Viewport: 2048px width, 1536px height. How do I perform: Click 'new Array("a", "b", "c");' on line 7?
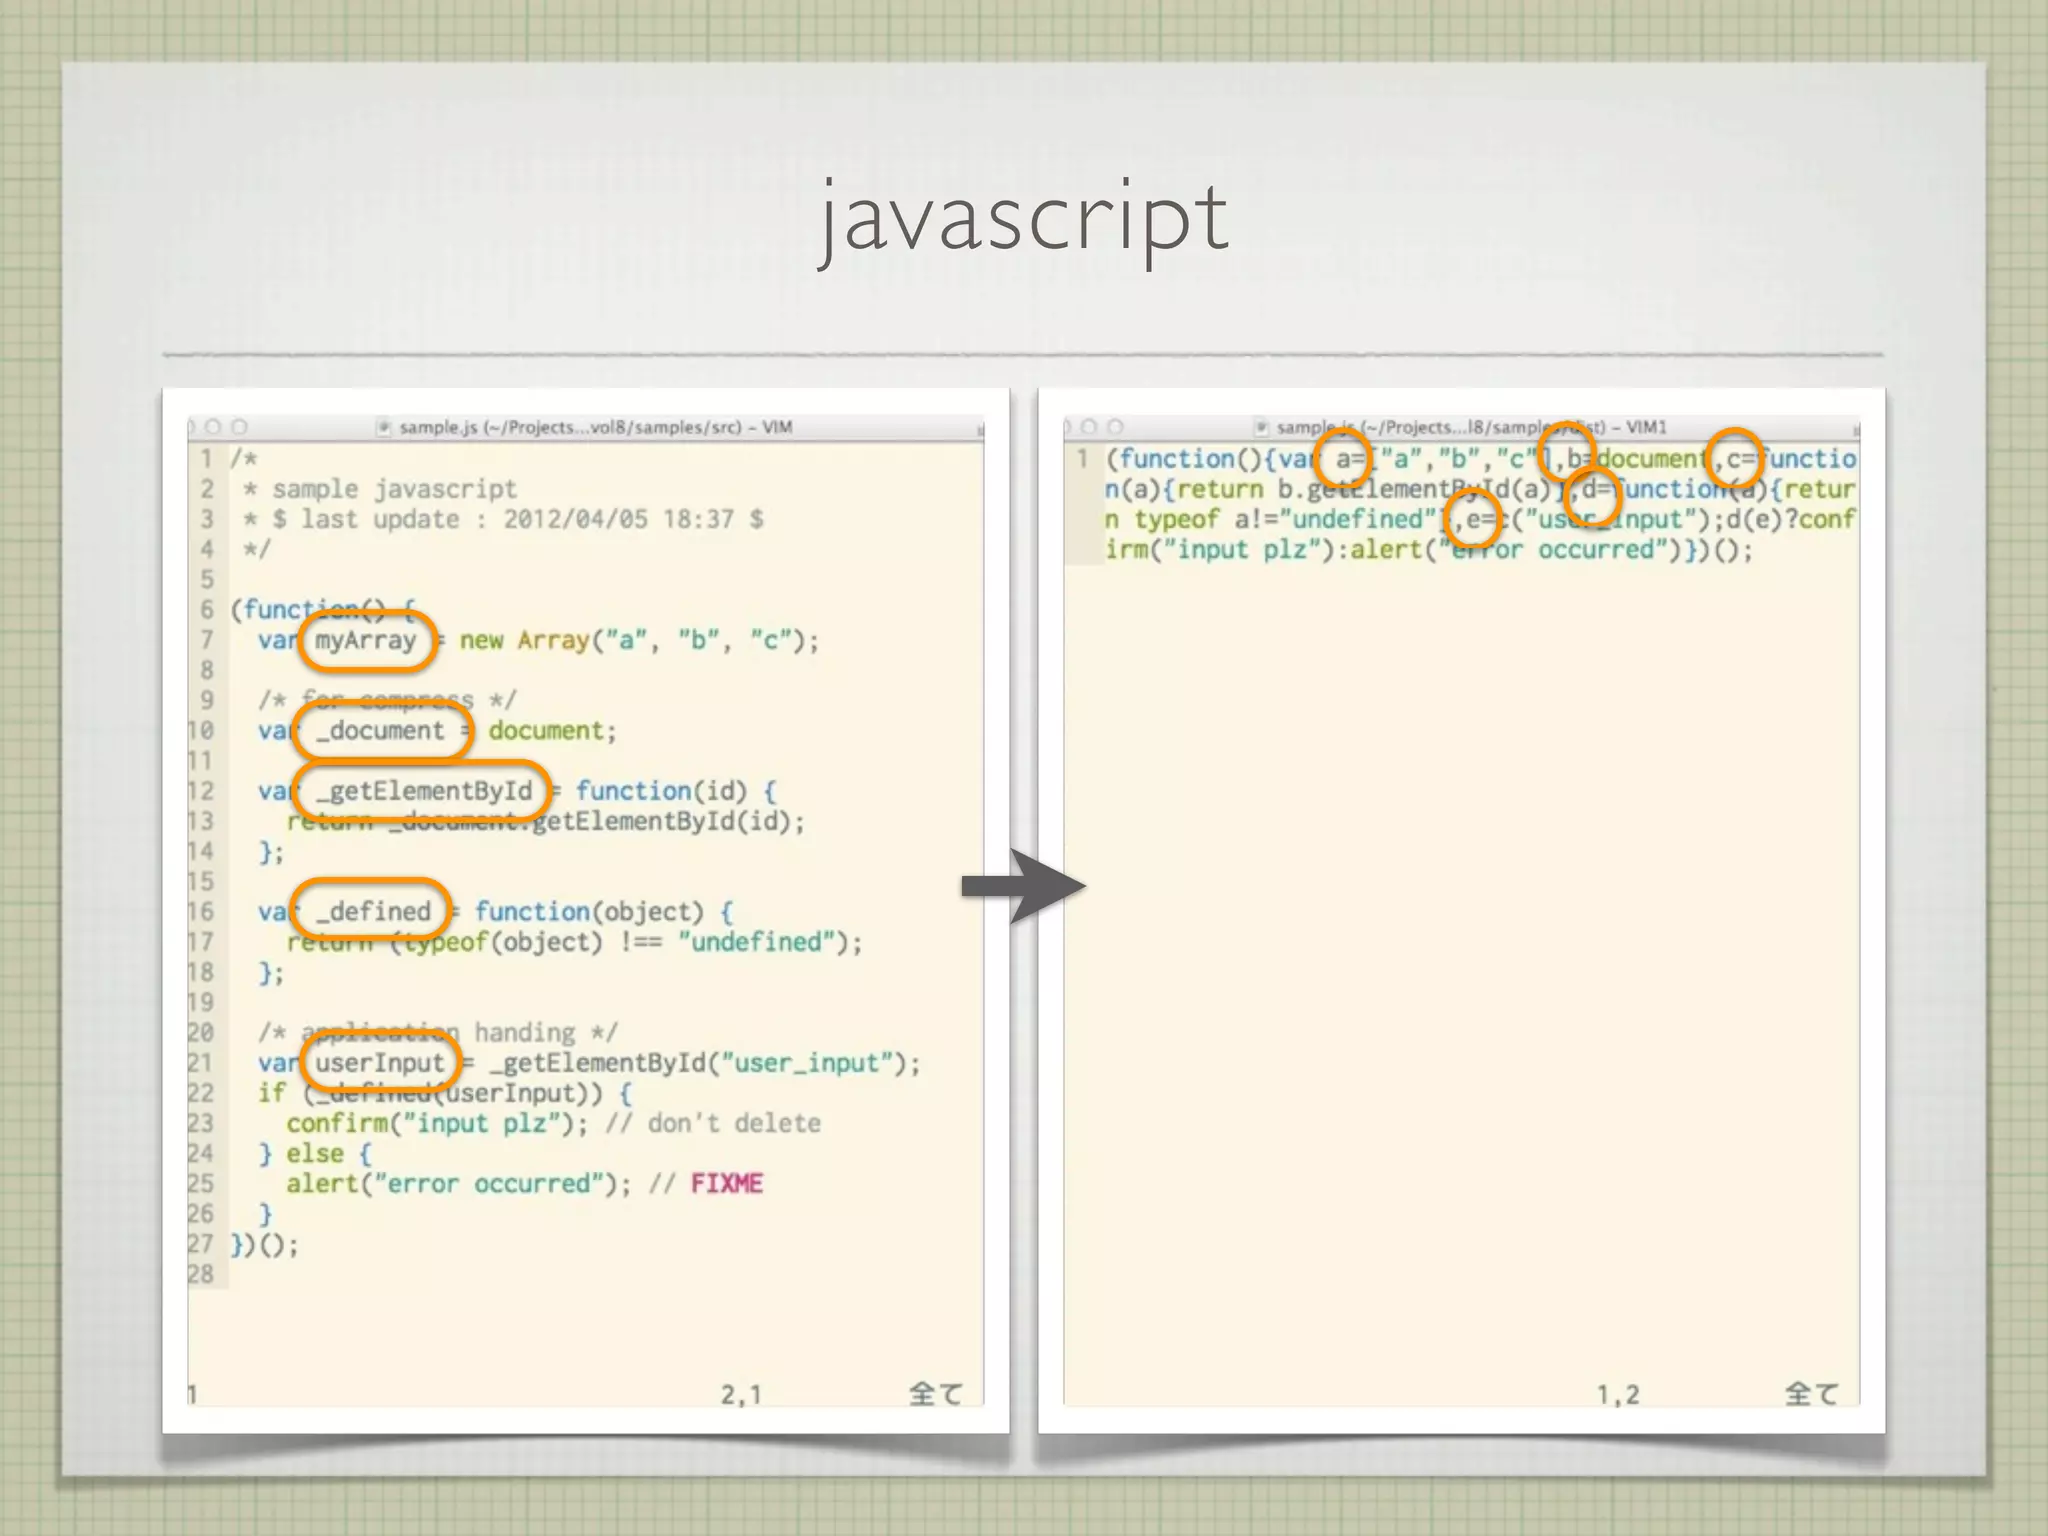pos(639,640)
